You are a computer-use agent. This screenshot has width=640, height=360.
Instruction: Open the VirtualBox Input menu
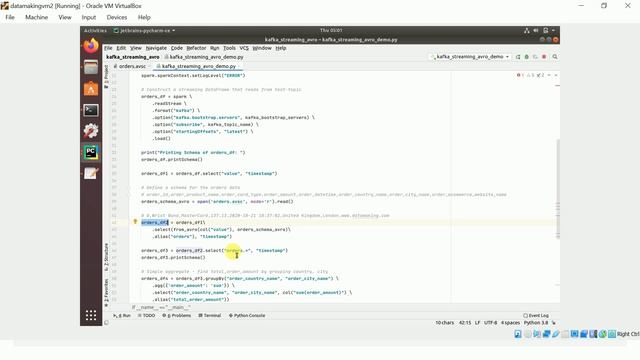89,17
